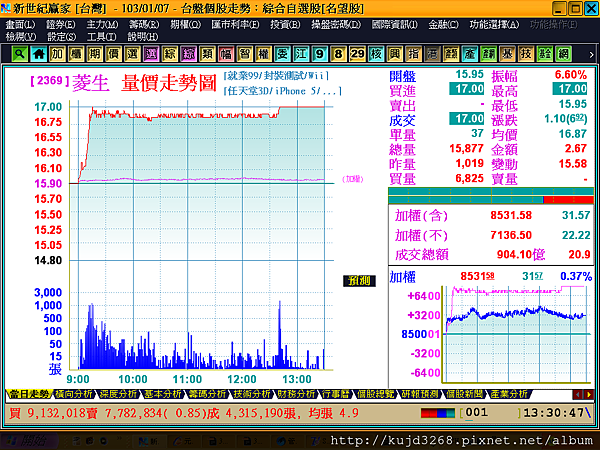The image size is (600, 450).
Task: Switch to the 研報預測 tab
Action: click(x=420, y=394)
